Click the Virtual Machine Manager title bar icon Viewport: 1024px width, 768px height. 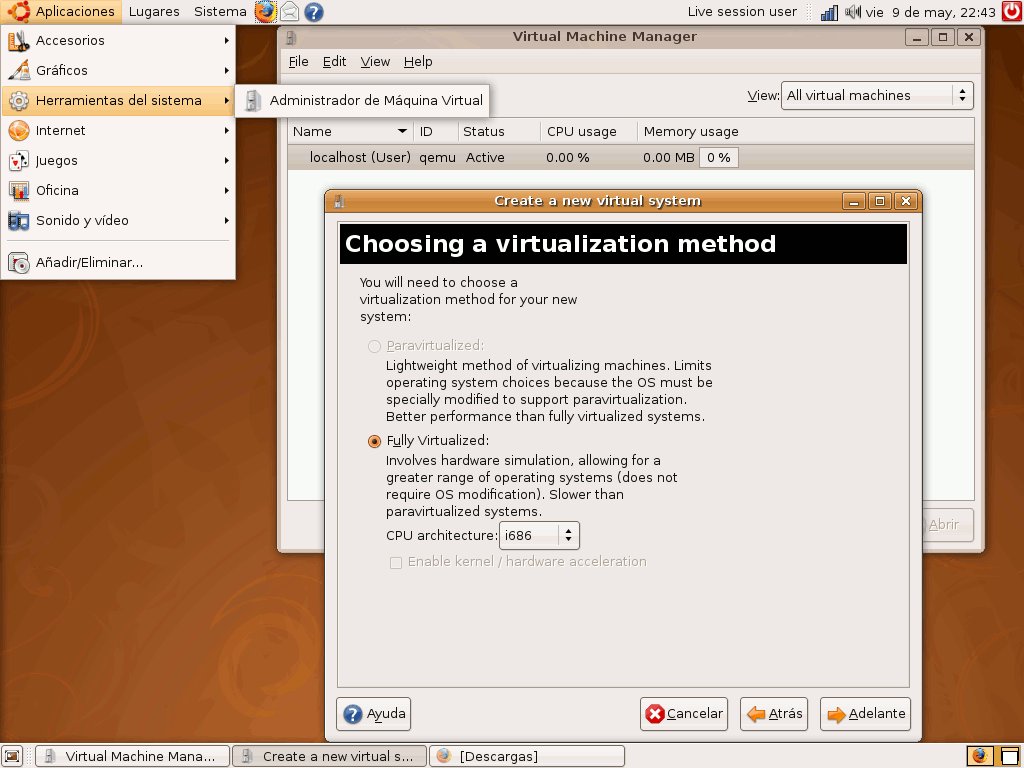pyautogui.click(x=291, y=37)
